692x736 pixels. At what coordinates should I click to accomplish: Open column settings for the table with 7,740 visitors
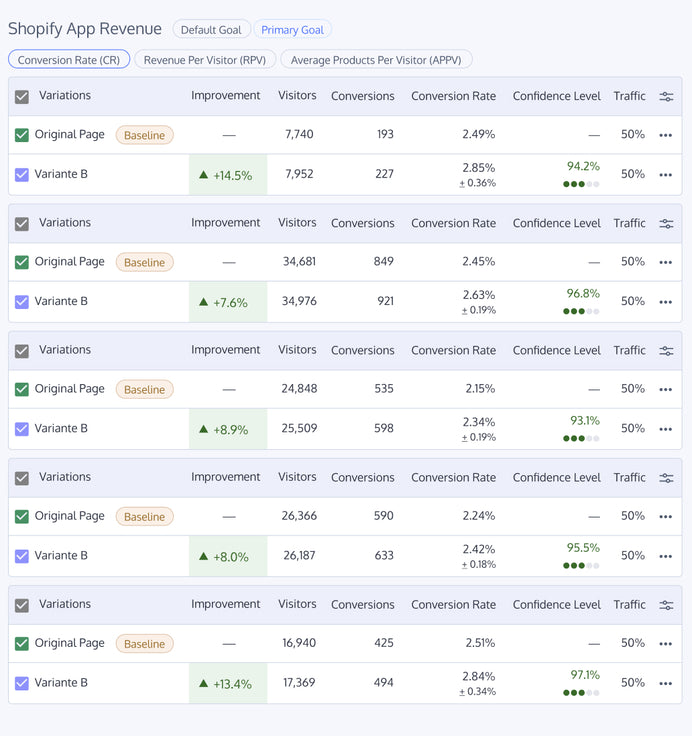(666, 97)
